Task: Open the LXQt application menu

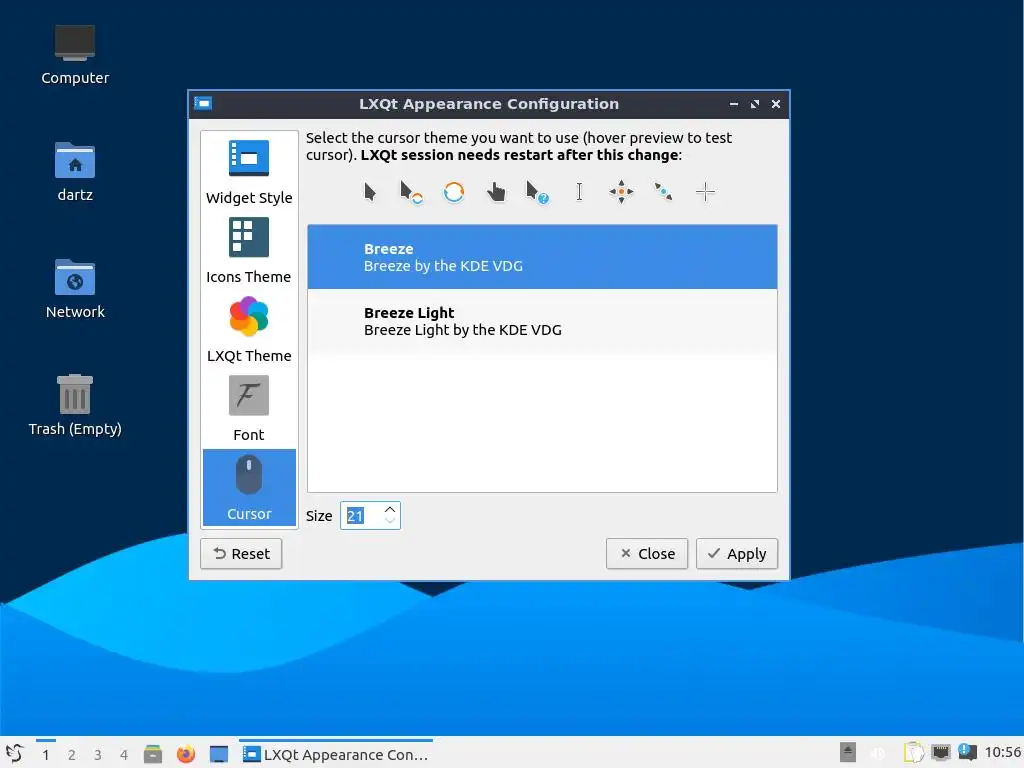Action: [14, 754]
